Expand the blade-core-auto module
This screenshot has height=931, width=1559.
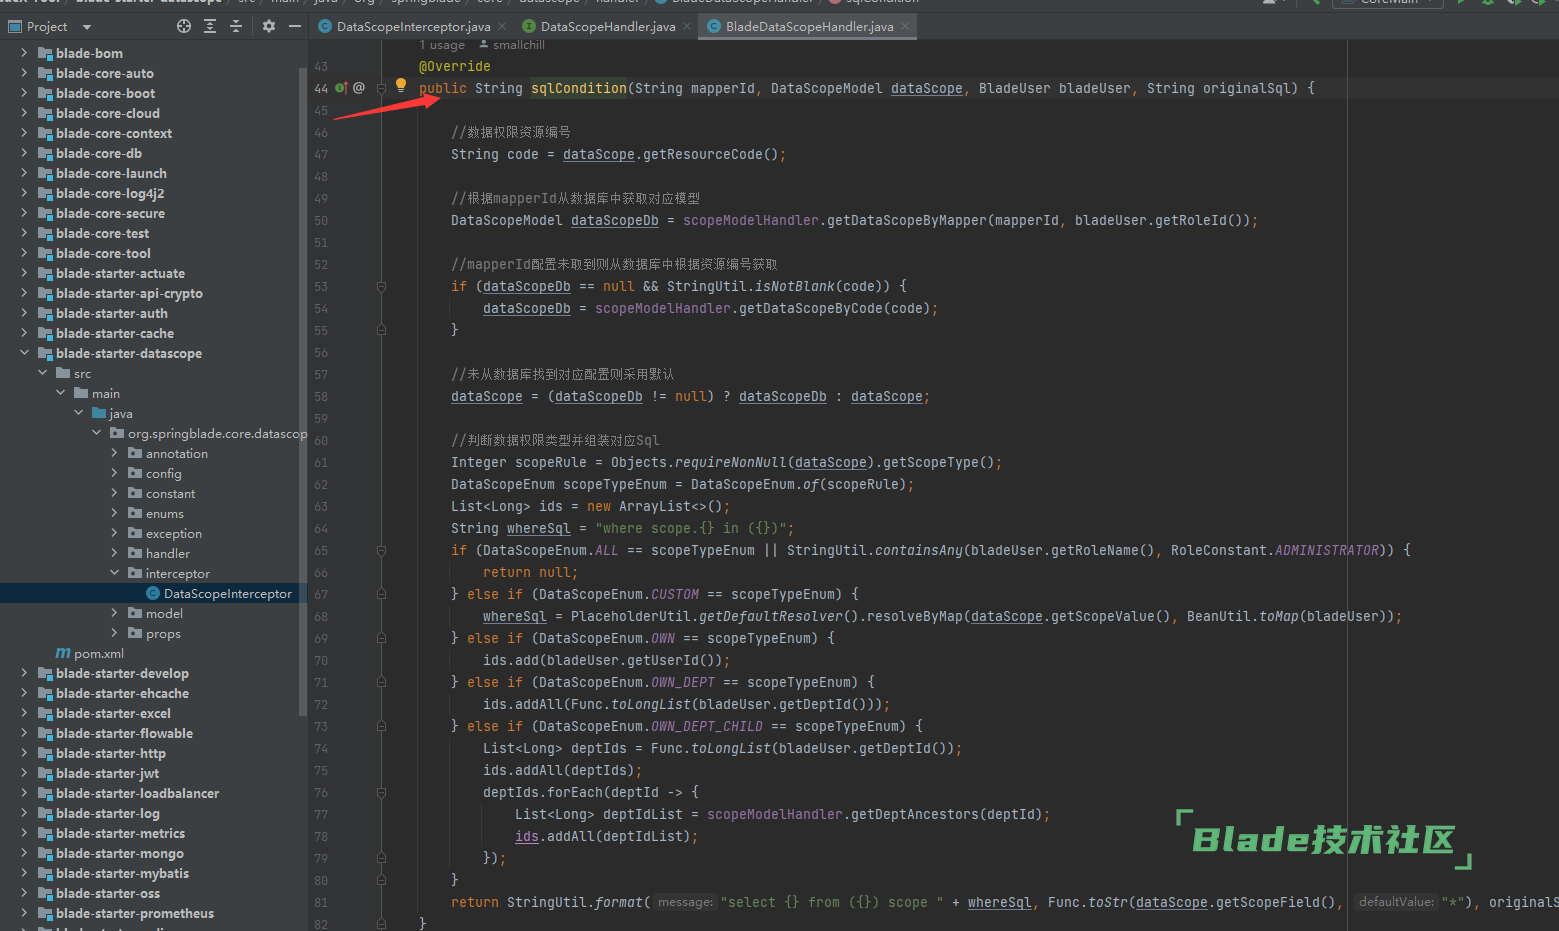pos(24,73)
